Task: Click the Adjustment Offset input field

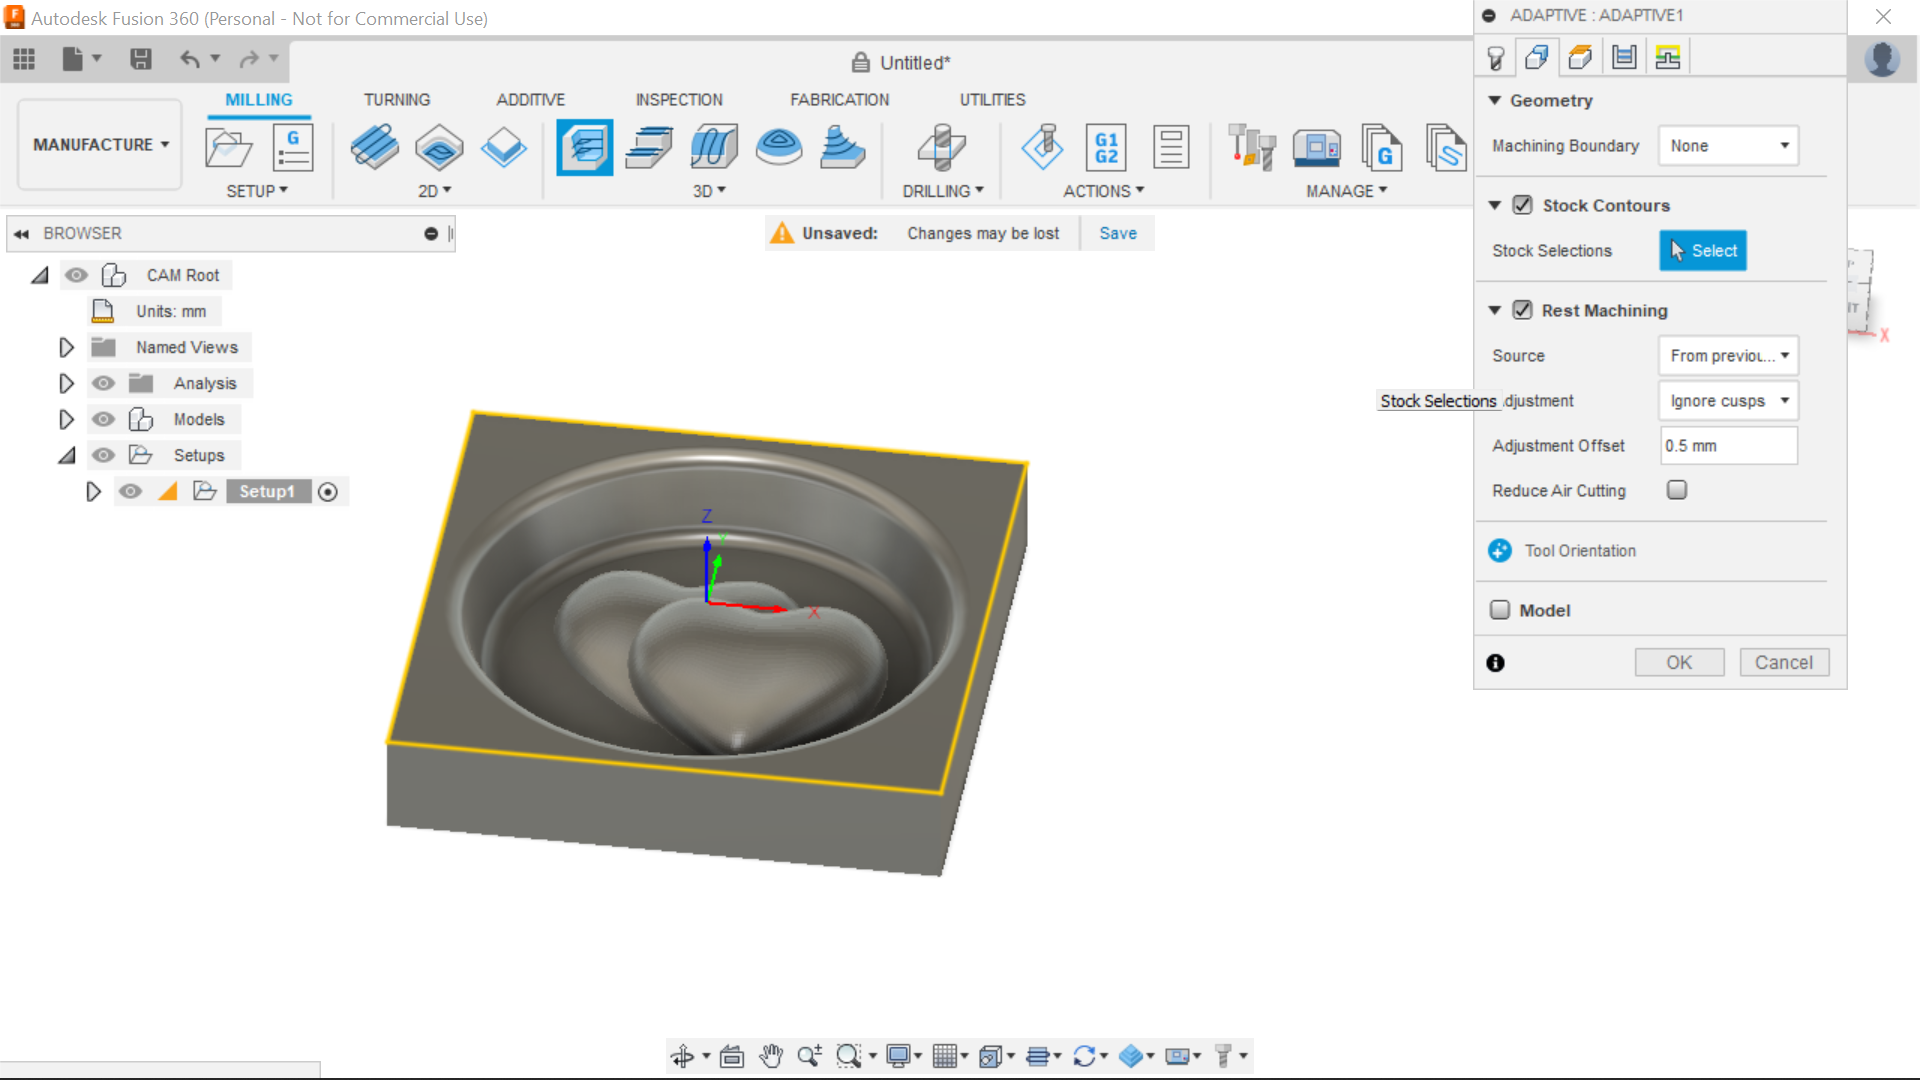Action: pyautogui.click(x=1728, y=446)
